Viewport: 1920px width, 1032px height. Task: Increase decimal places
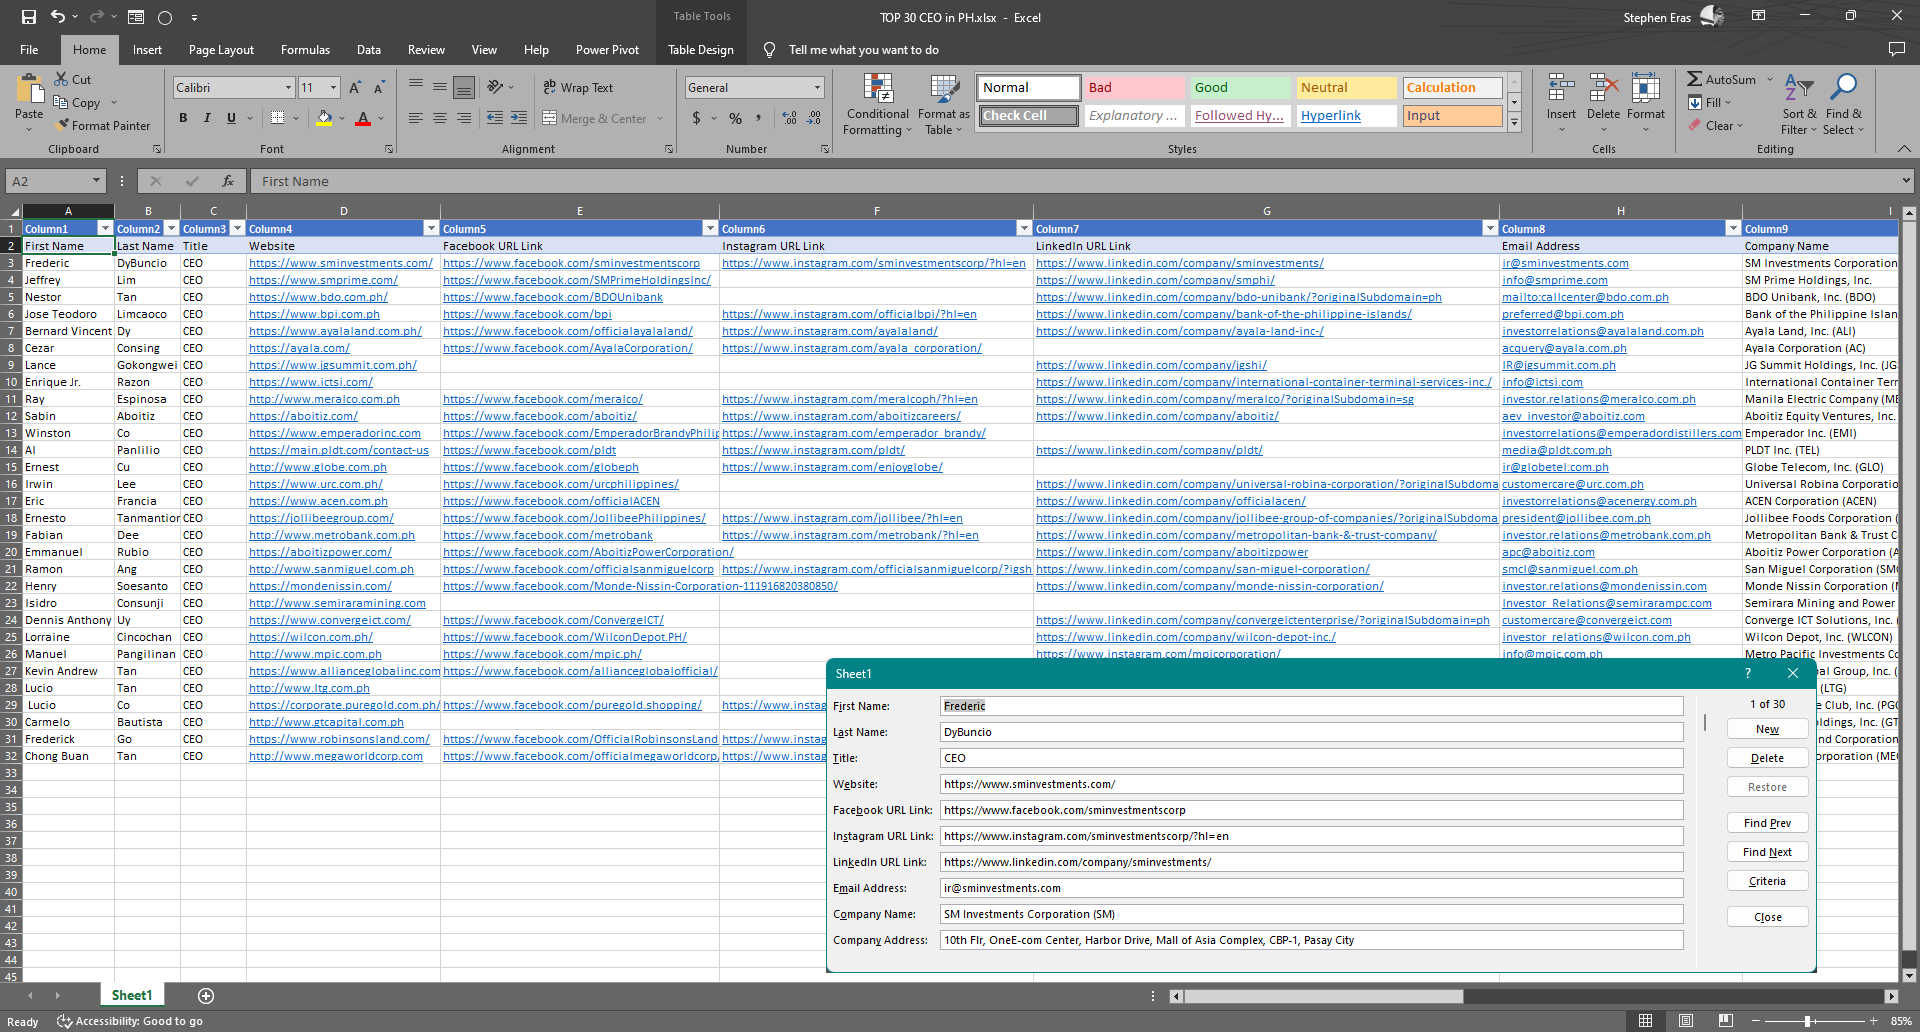[790, 118]
